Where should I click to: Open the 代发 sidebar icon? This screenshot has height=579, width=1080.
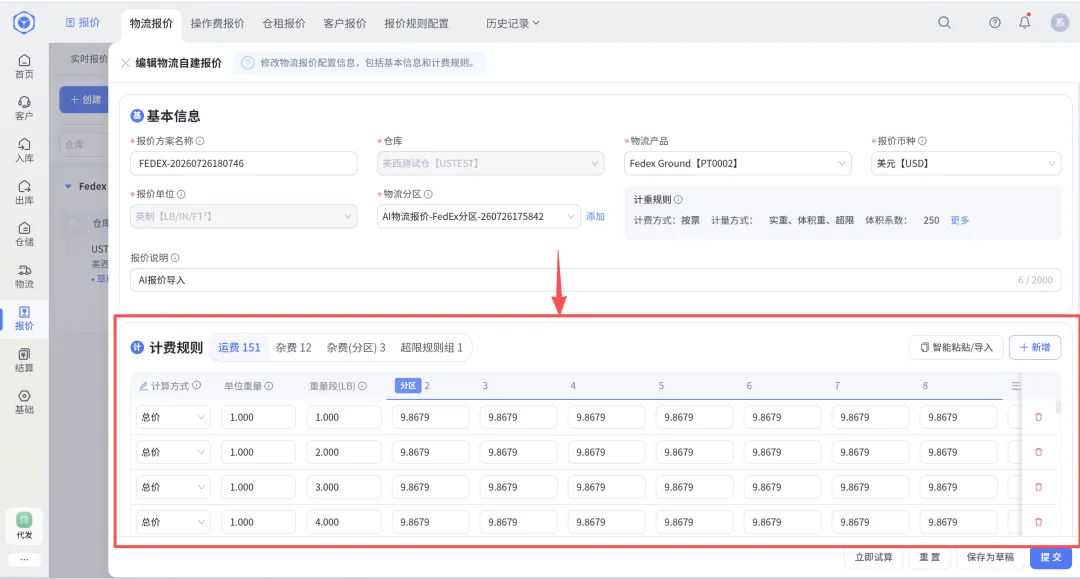(24, 526)
